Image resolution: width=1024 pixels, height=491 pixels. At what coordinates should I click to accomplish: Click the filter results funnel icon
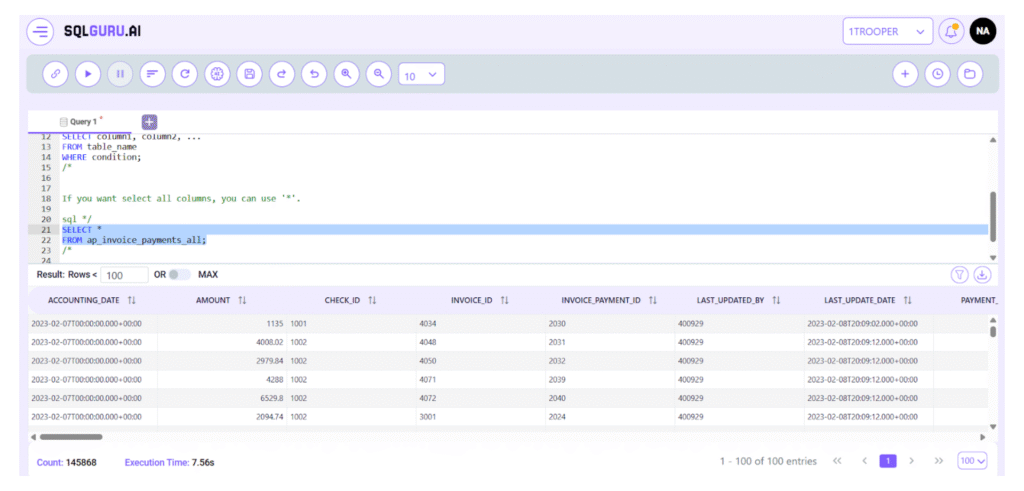click(959, 275)
